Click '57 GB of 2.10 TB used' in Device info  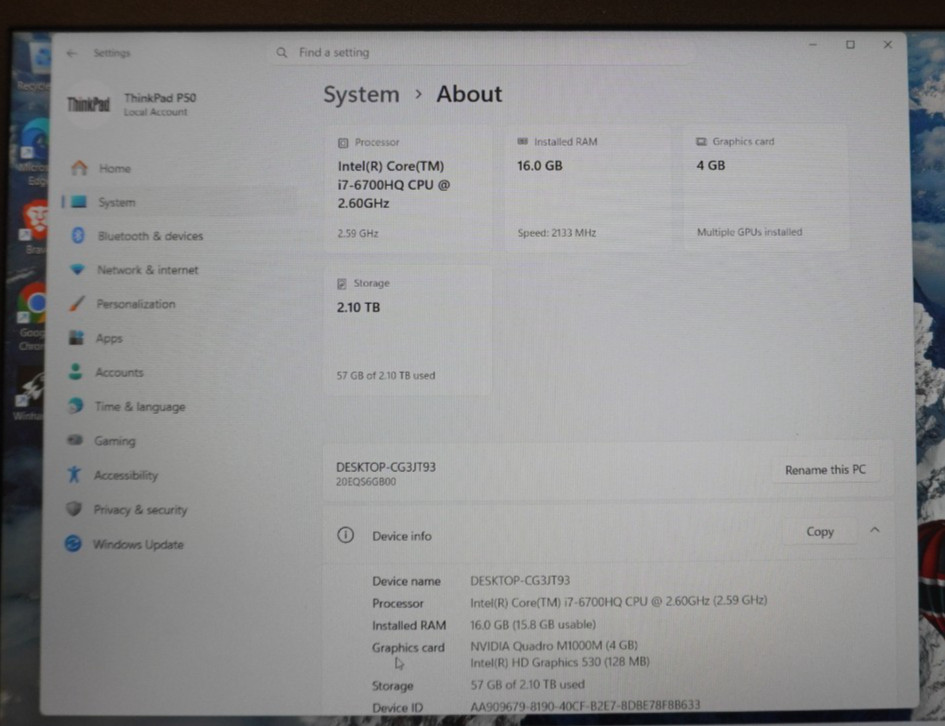(x=527, y=684)
